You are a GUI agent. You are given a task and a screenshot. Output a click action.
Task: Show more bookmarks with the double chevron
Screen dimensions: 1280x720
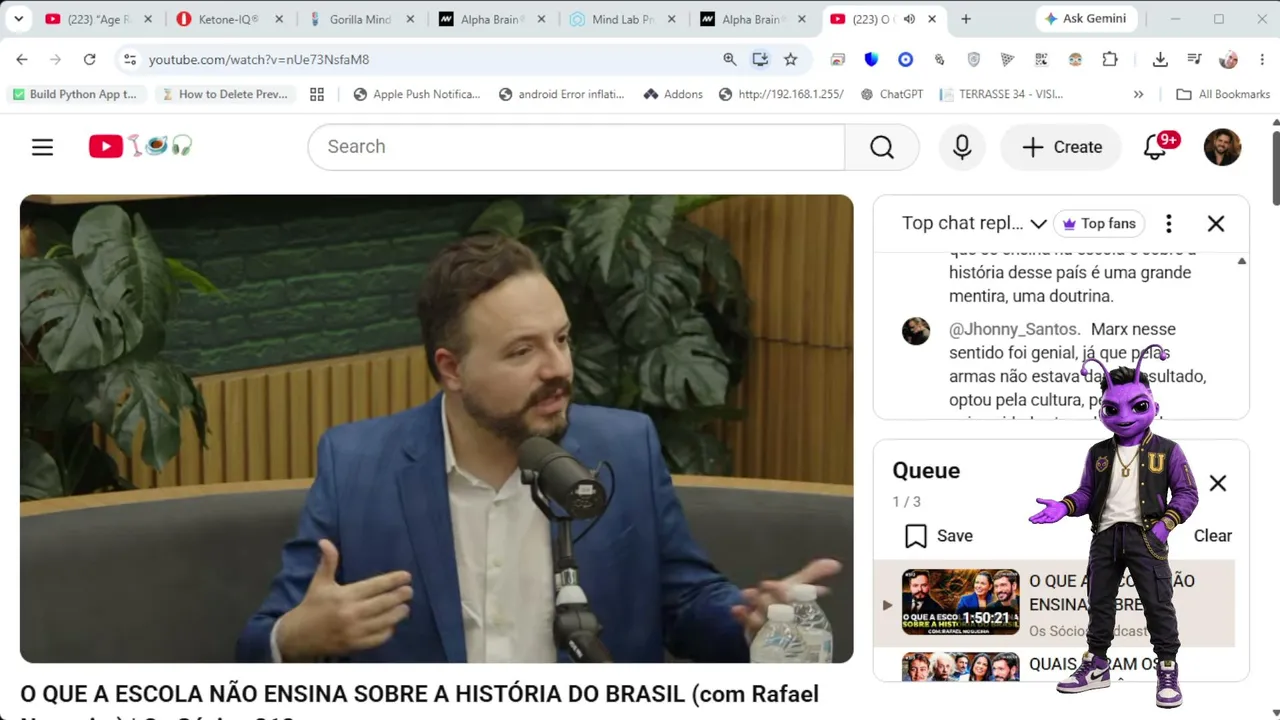point(1138,94)
